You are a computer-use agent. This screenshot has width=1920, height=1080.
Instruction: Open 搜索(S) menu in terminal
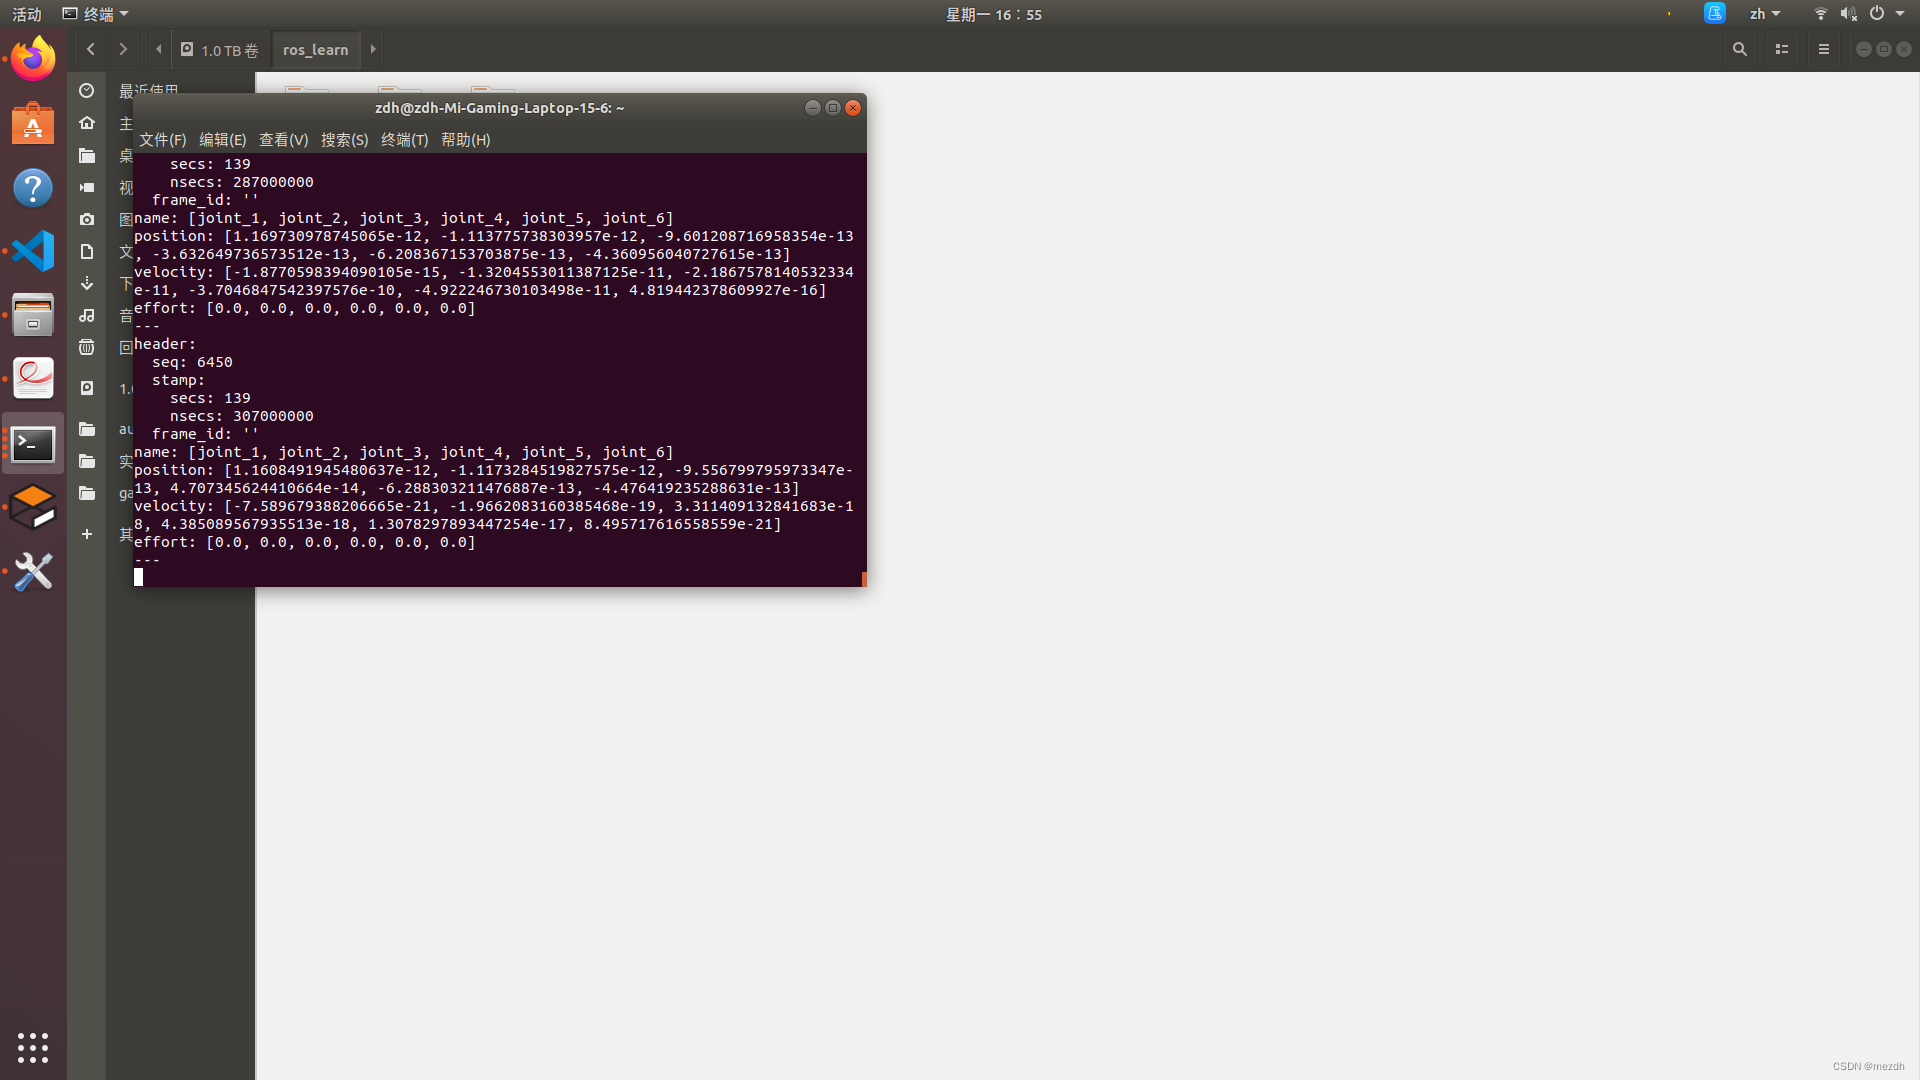pos(344,140)
